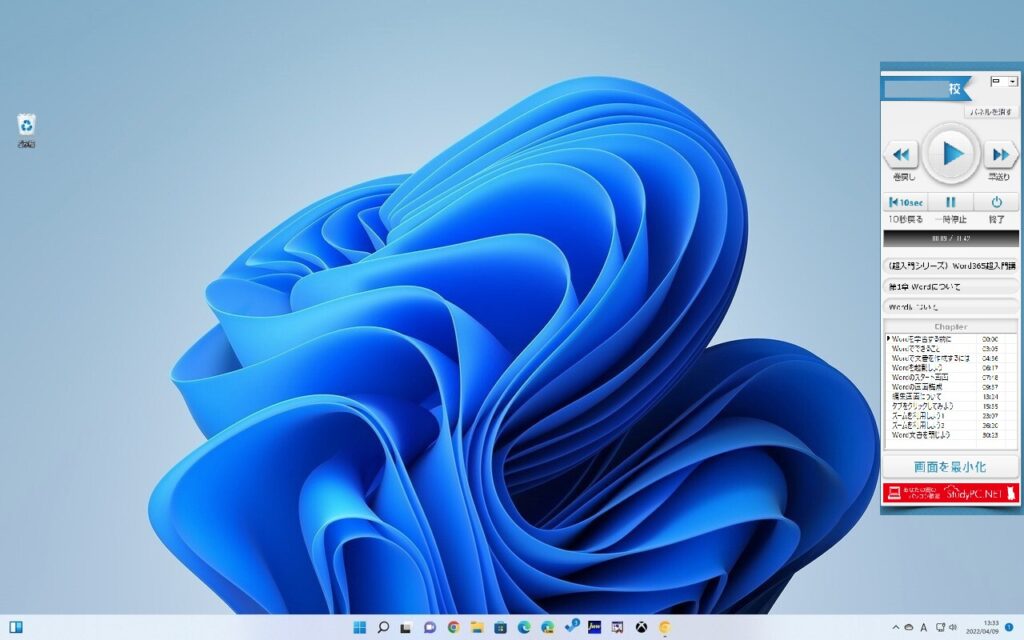Viewport: 1024px width, 640px height.
Task: Jump back 10 seconds with 10sec button
Action: (905, 202)
